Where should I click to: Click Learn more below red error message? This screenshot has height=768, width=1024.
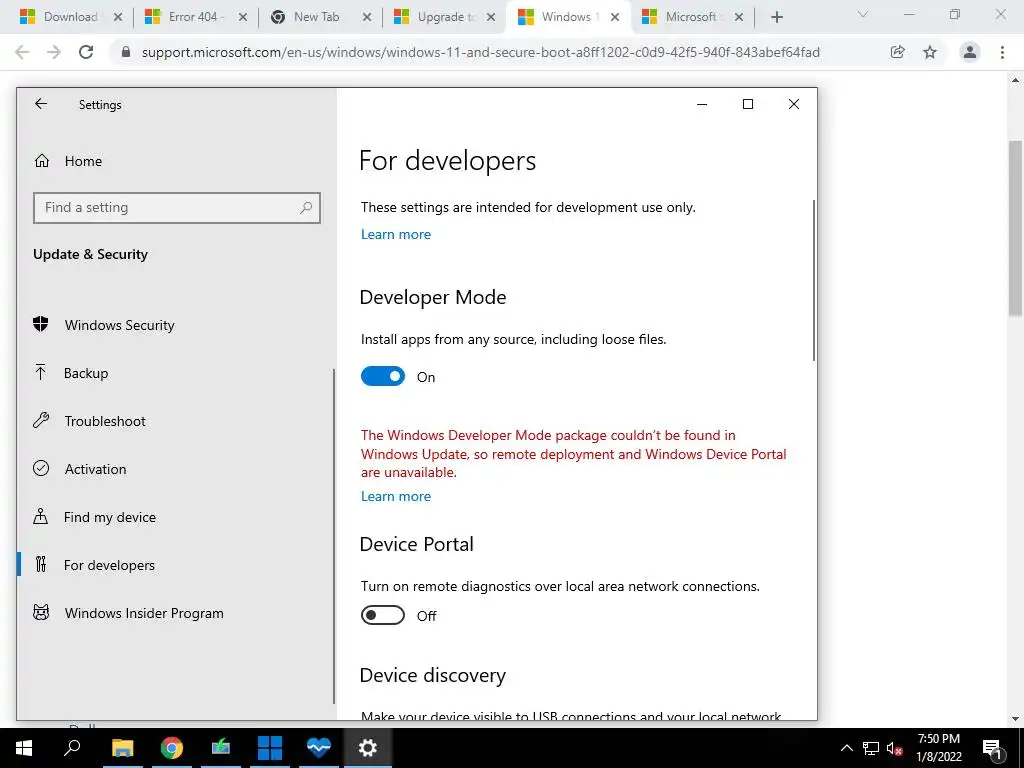pyautogui.click(x=396, y=496)
